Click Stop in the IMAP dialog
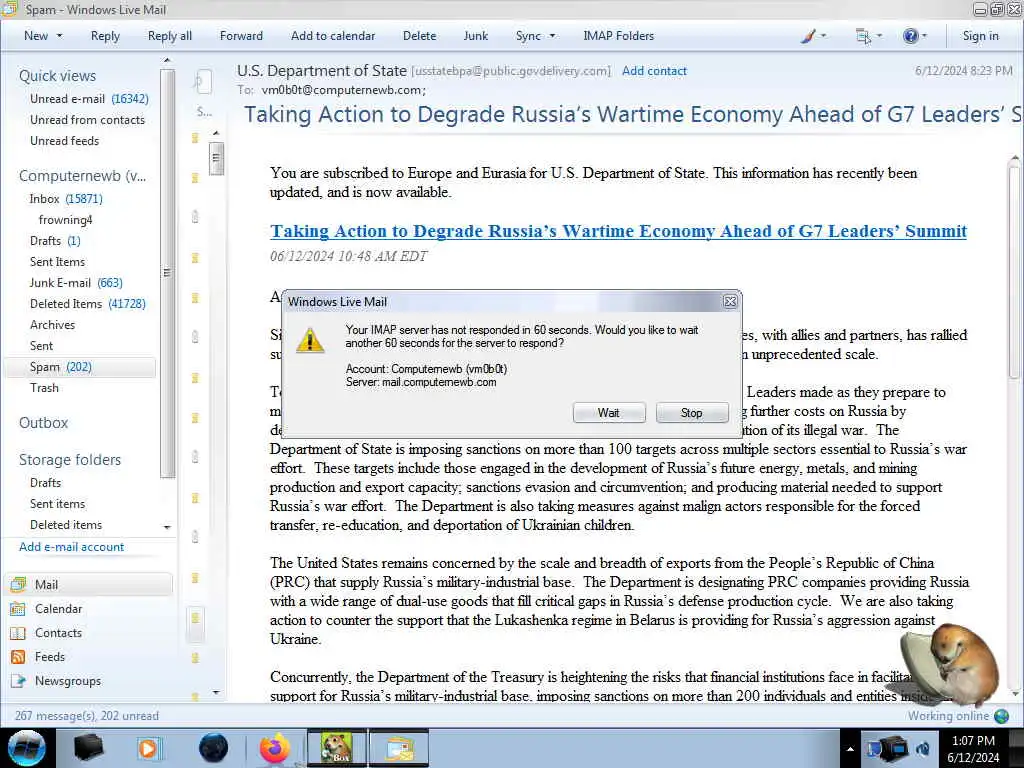1024x768 pixels. coord(692,413)
